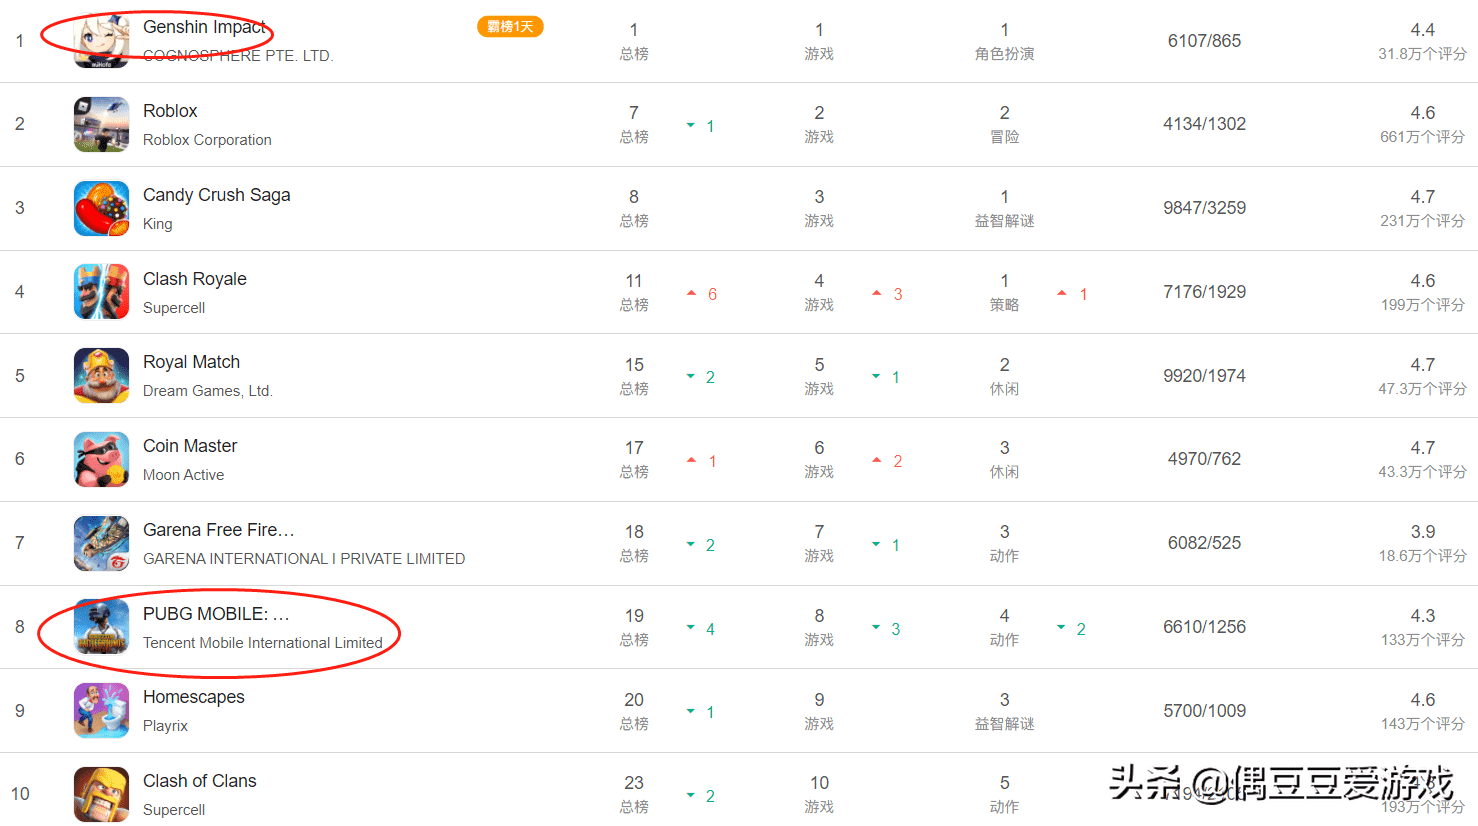This screenshot has width=1478, height=826.
Task: Click keyword value 6082/525
Action: click(1204, 543)
